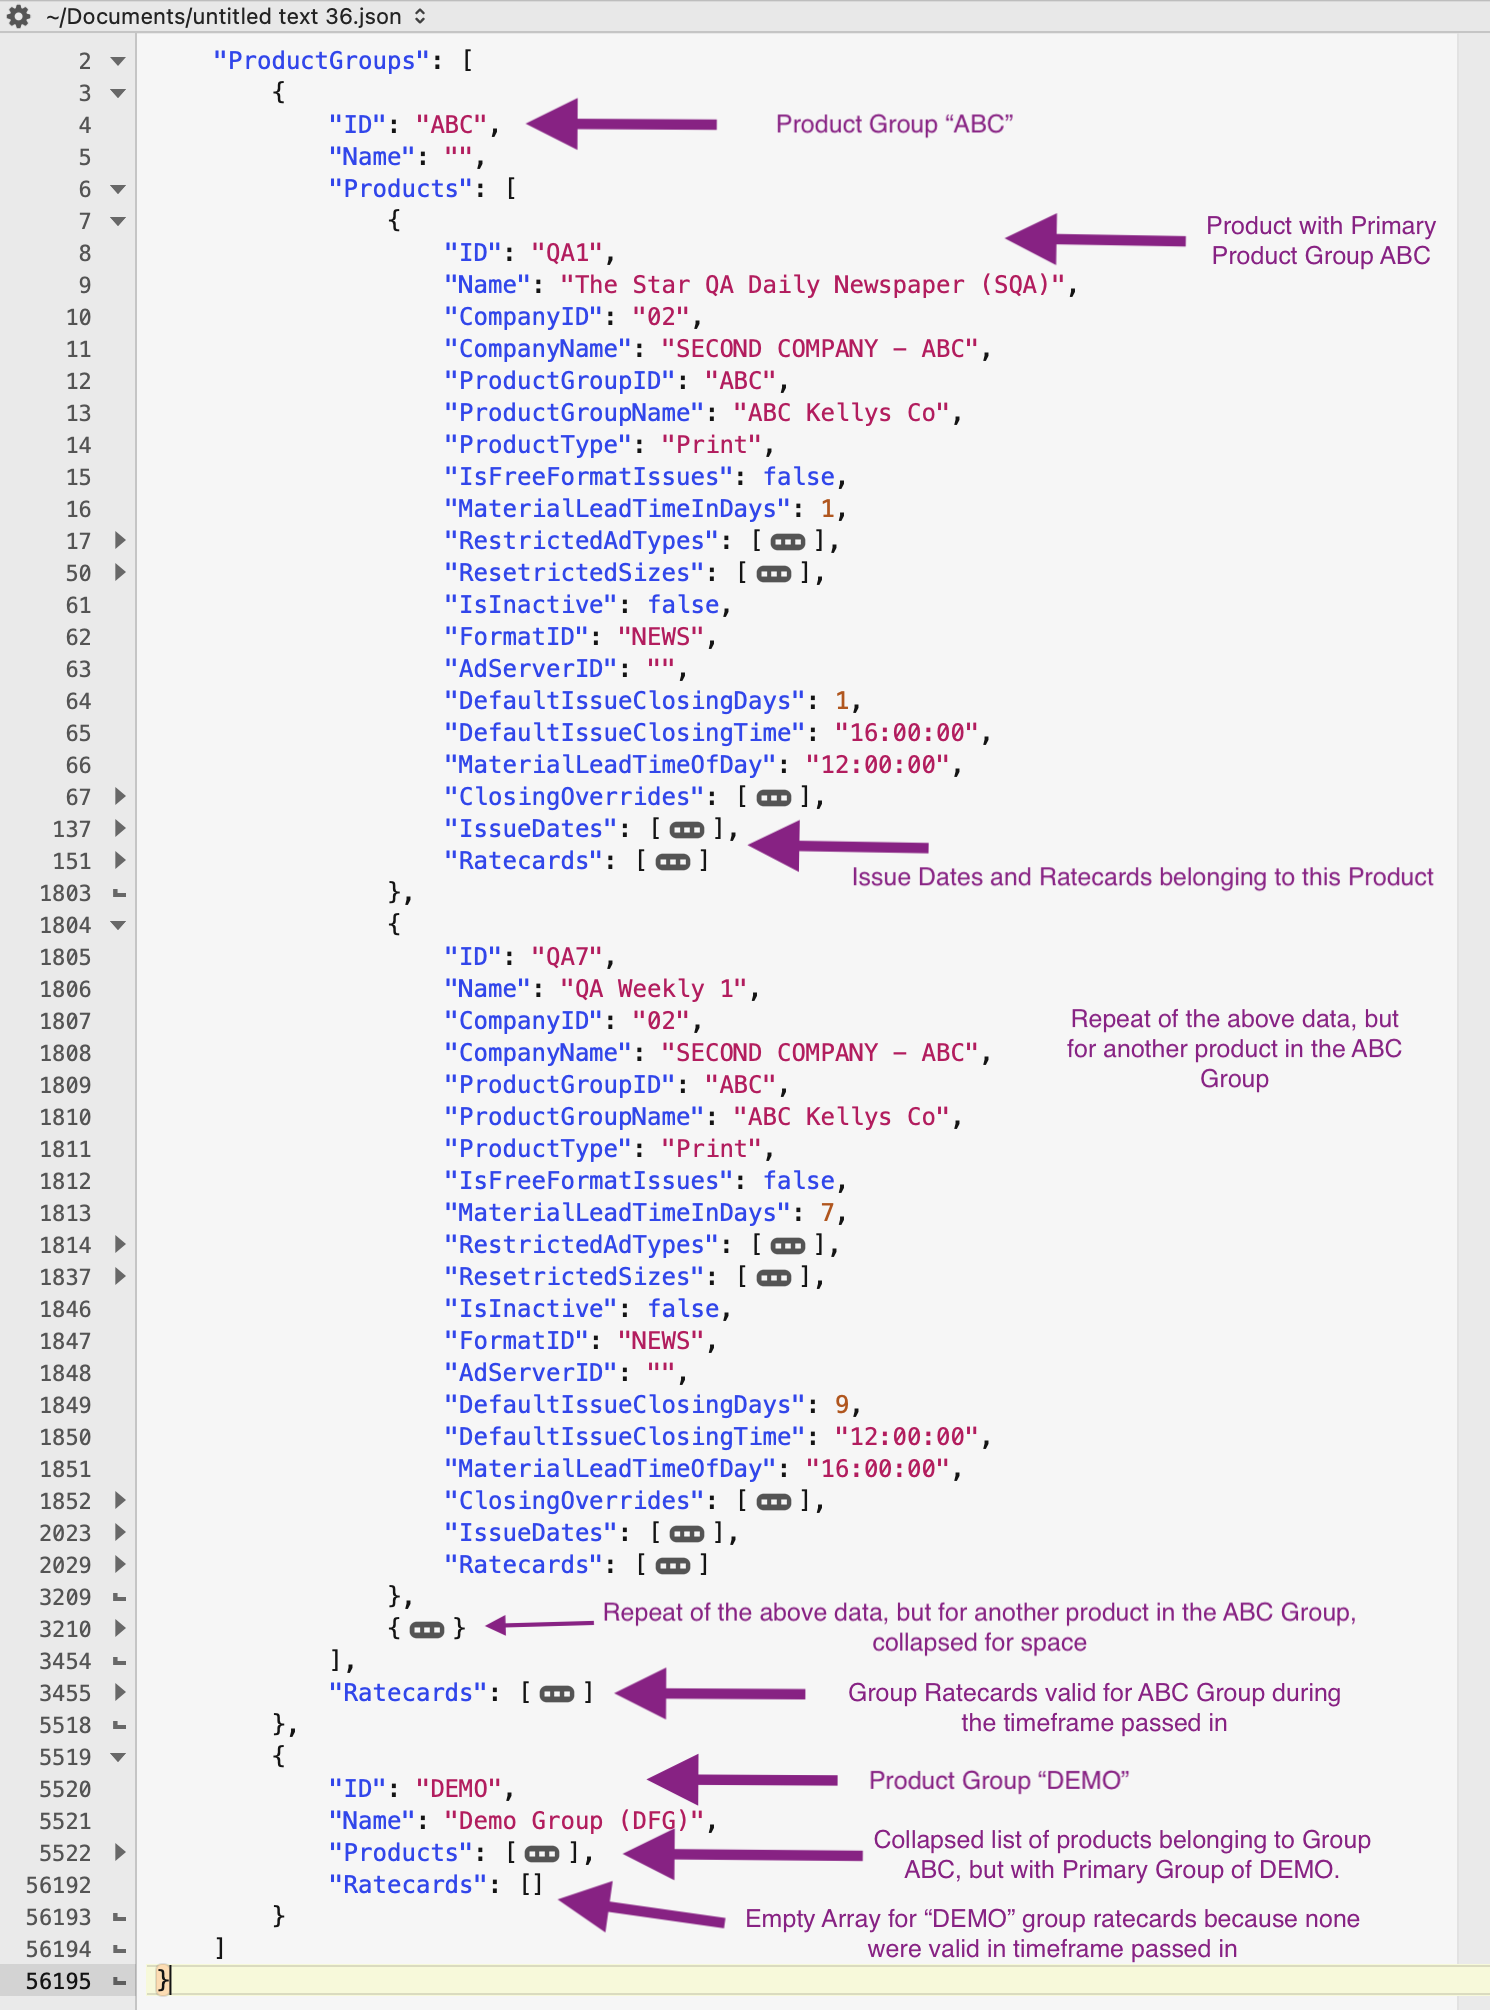The width and height of the screenshot is (1490, 2010).
Task: Click ellipsis badge in DEMO Products array
Action: (542, 1854)
